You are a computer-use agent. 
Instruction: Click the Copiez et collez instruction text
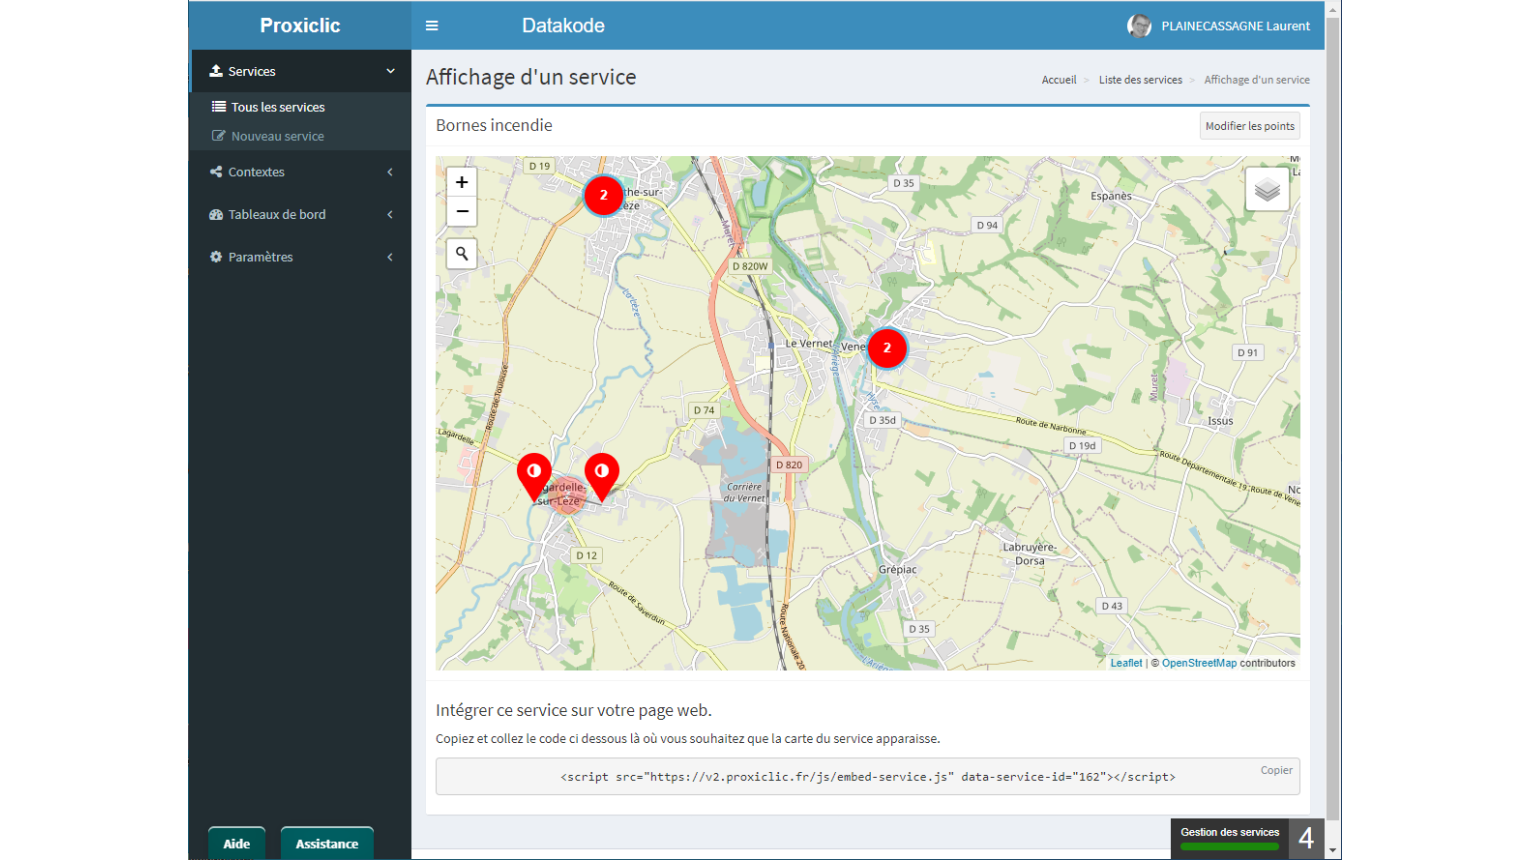[688, 739]
